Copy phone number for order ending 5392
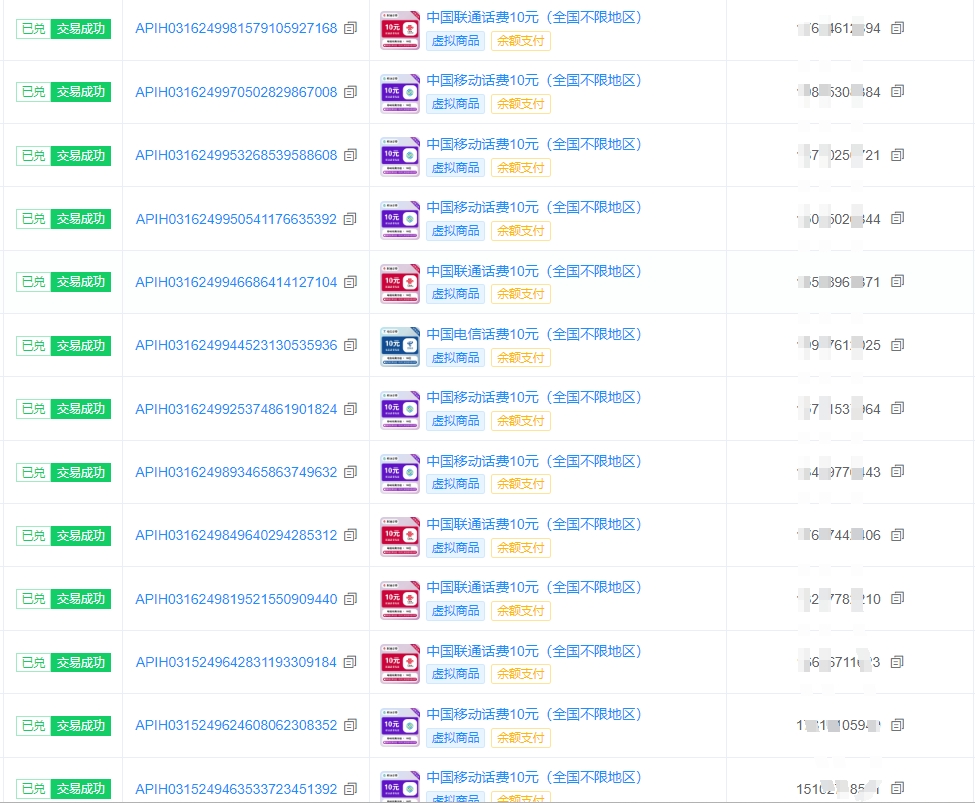The width and height of the screenshot is (975, 803). click(897, 218)
